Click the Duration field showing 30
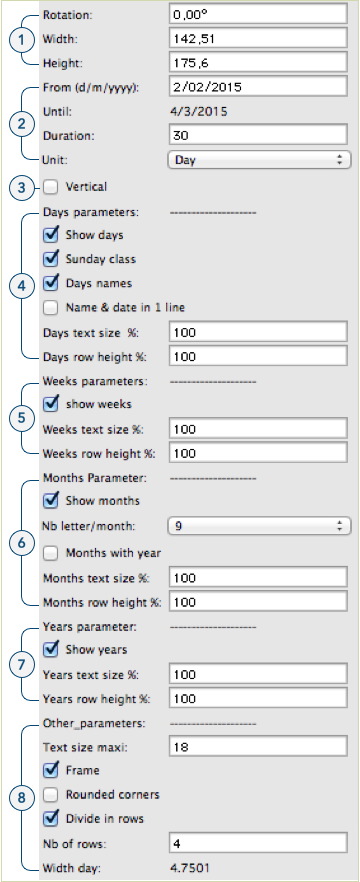 coord(258,135)
